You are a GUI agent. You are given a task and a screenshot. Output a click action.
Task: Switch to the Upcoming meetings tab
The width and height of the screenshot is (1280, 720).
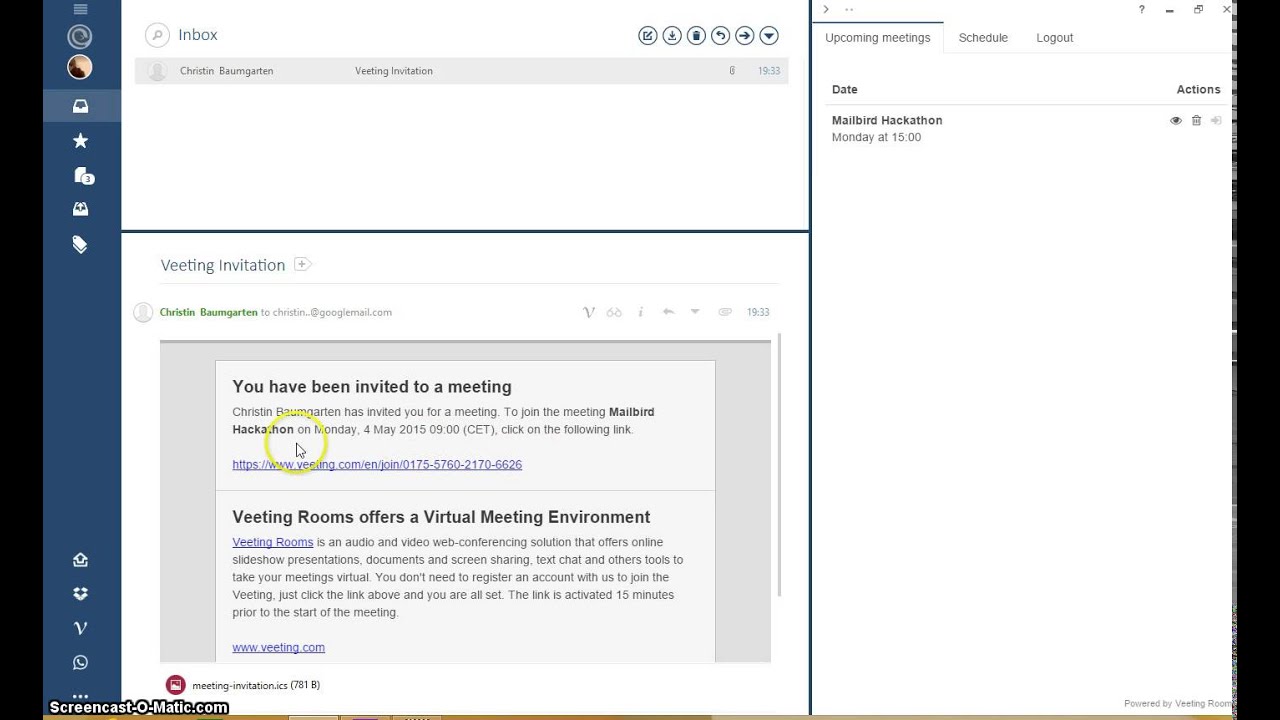(878, 38)
